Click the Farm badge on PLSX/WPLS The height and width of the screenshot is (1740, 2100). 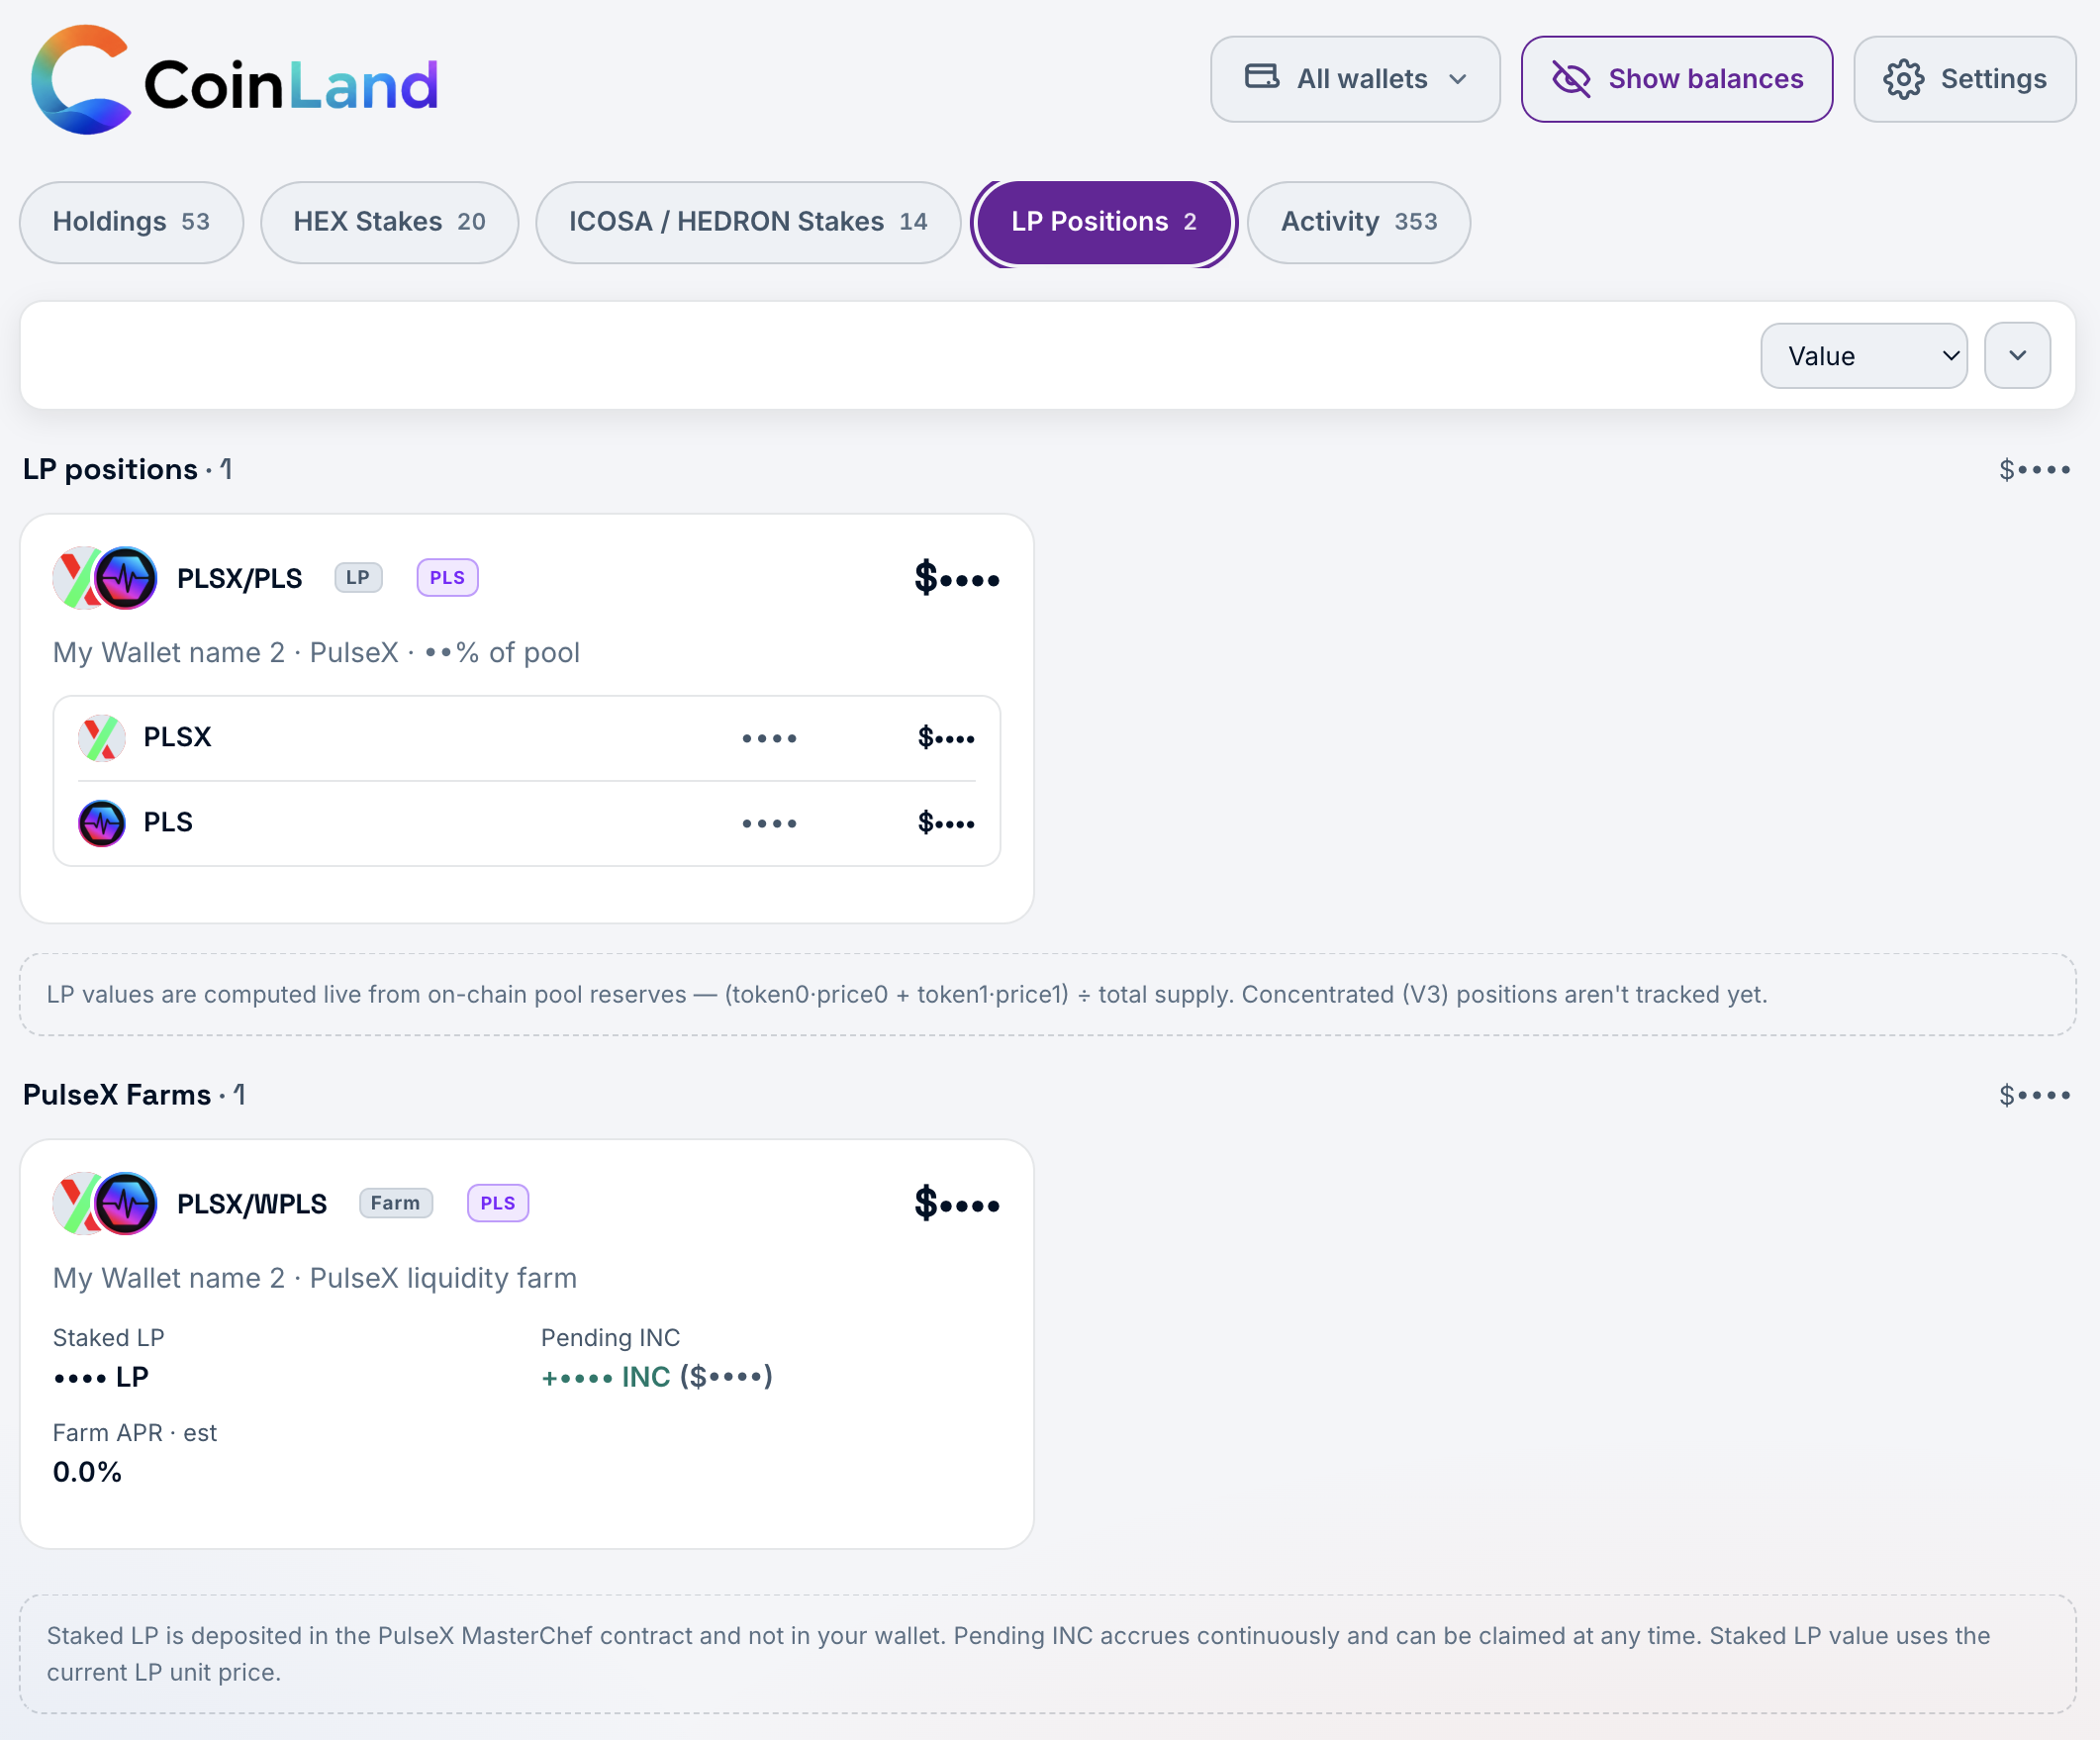[396, 1203]
